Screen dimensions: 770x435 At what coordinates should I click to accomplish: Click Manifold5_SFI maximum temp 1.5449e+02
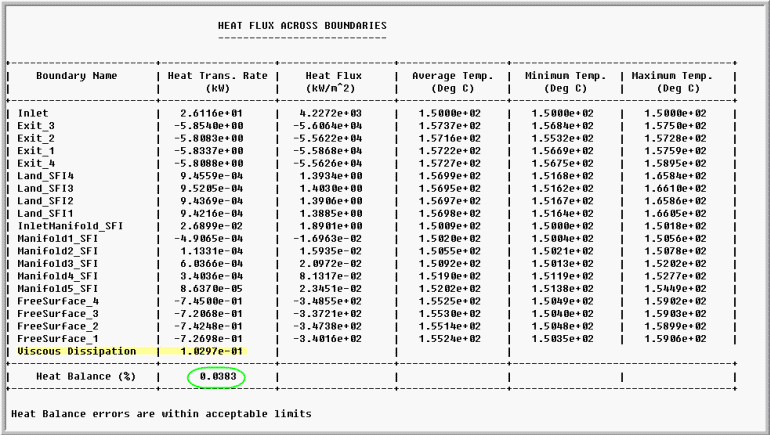[x=675, y=289]
